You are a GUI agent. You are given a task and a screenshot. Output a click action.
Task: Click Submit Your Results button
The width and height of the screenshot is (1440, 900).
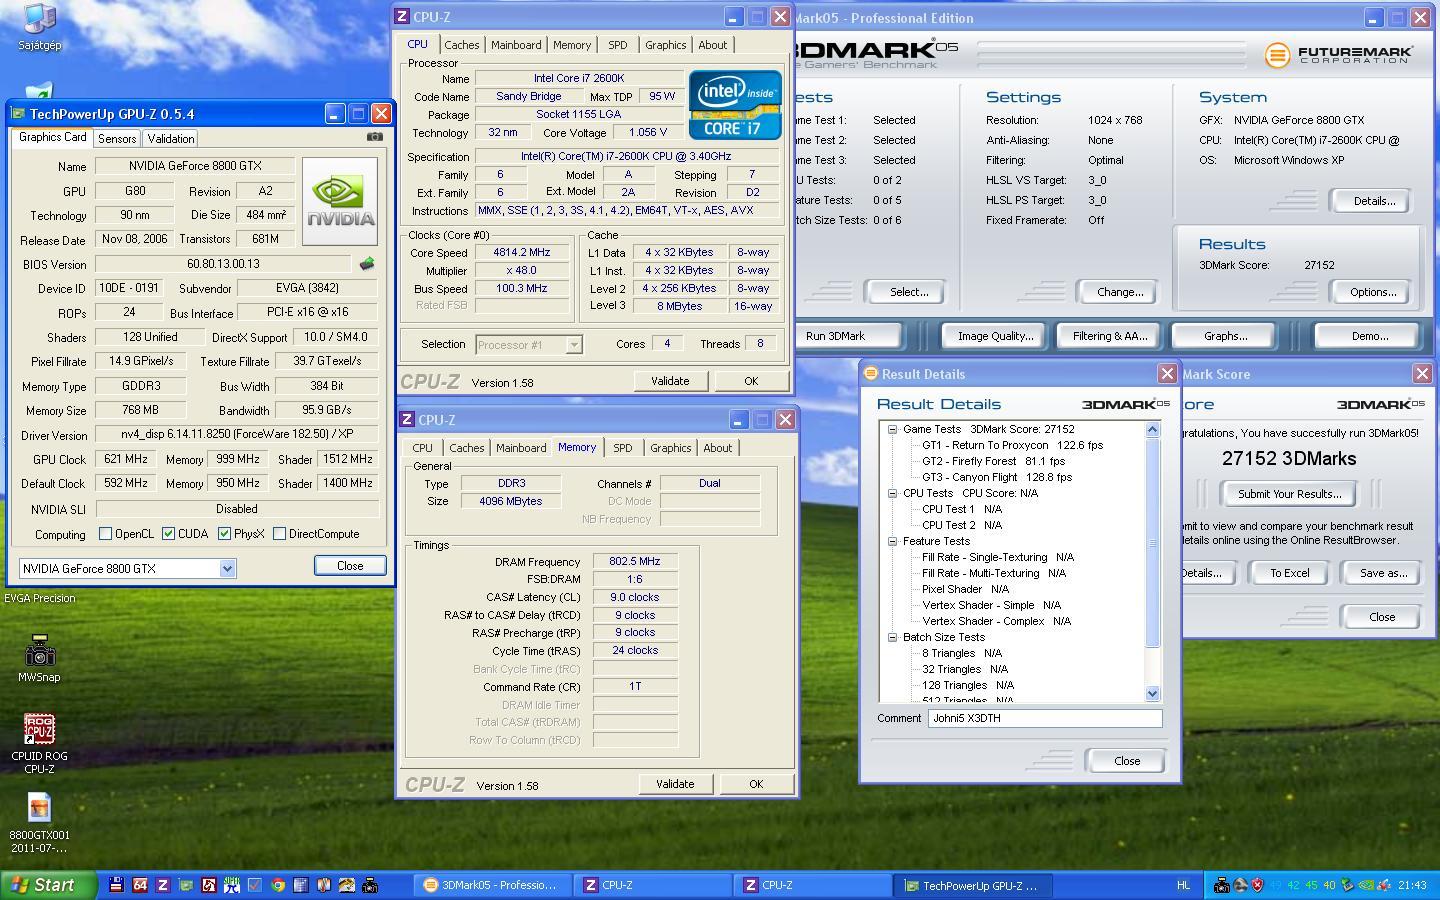(1288, 494)
